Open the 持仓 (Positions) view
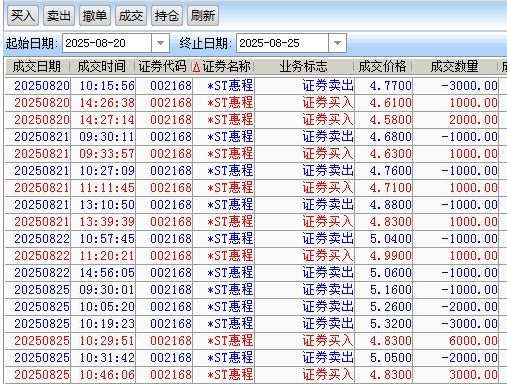Image resolution: width=507 pixels, height=385 pixels. point(167,16)
